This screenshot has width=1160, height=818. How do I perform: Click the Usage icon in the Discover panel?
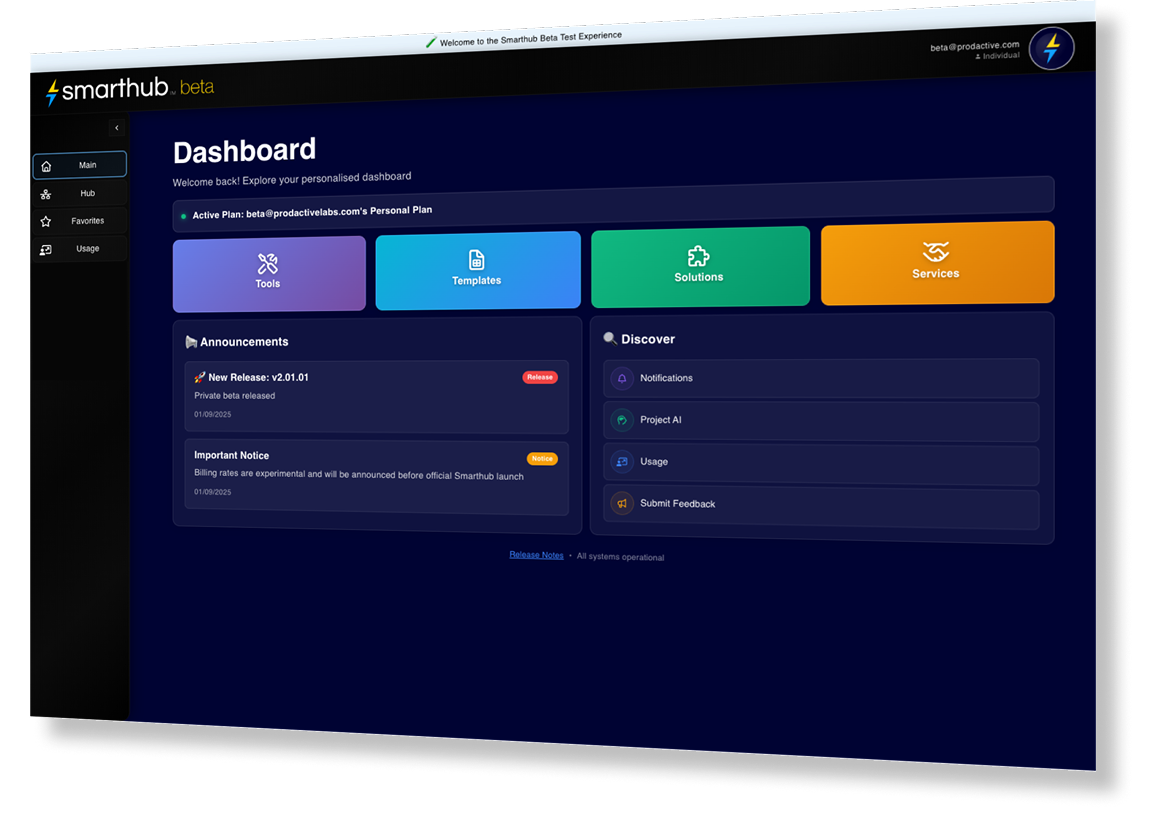click(621, 461)
